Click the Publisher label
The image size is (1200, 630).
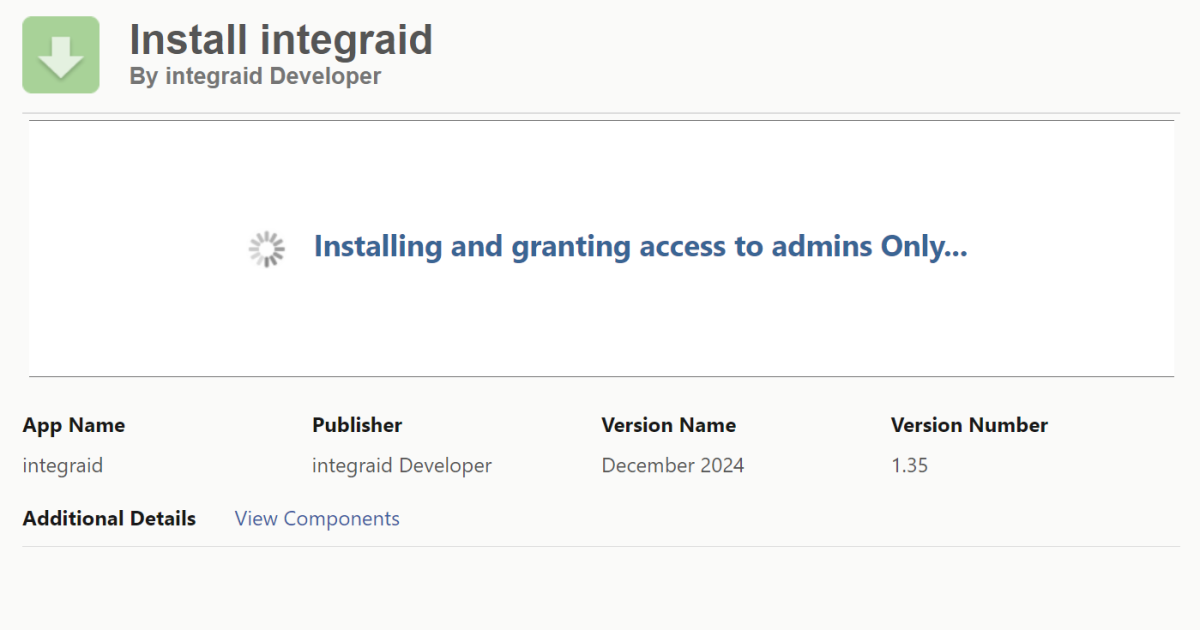pos(357,425)
